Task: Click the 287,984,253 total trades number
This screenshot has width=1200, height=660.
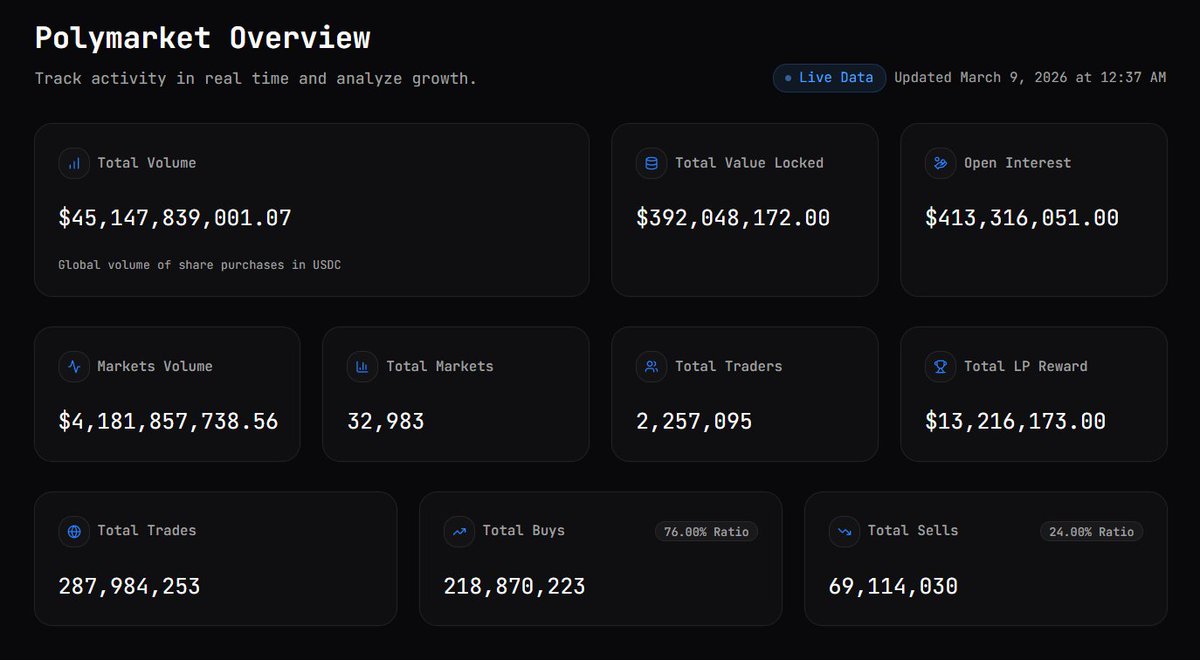Action: coord(130,586)
